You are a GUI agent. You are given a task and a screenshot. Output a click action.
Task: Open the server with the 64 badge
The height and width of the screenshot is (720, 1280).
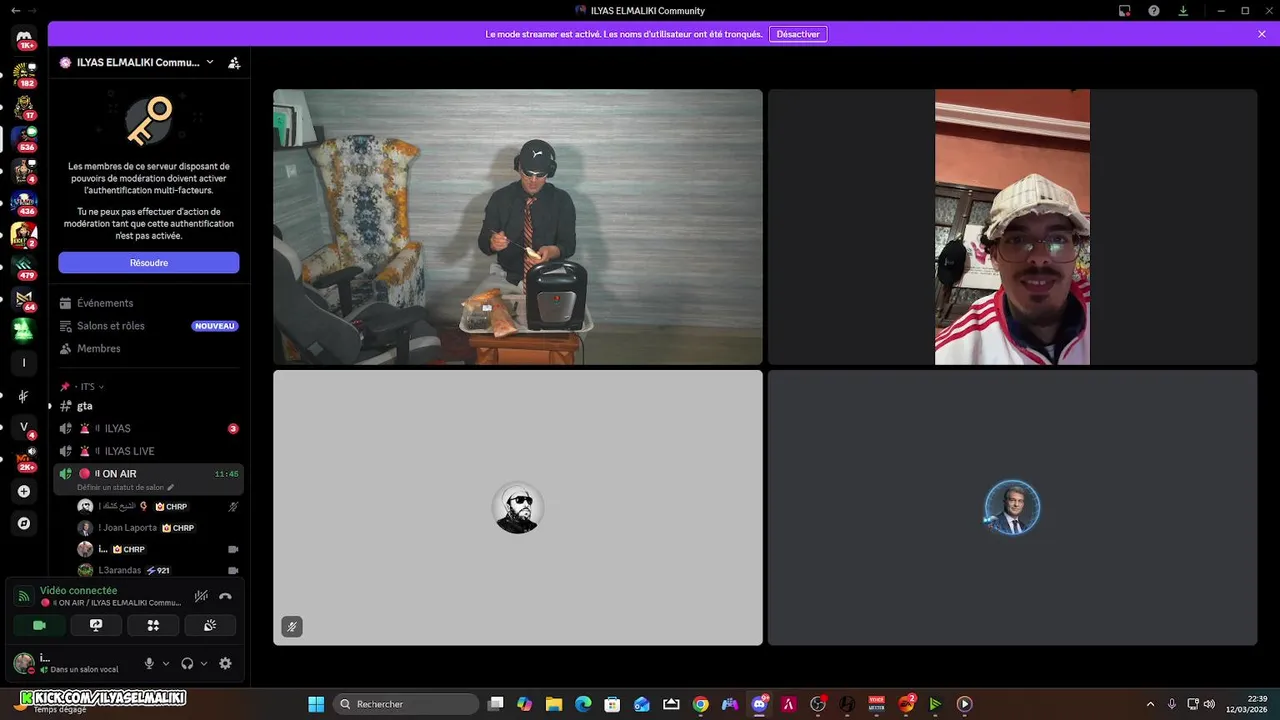(24, 298)
